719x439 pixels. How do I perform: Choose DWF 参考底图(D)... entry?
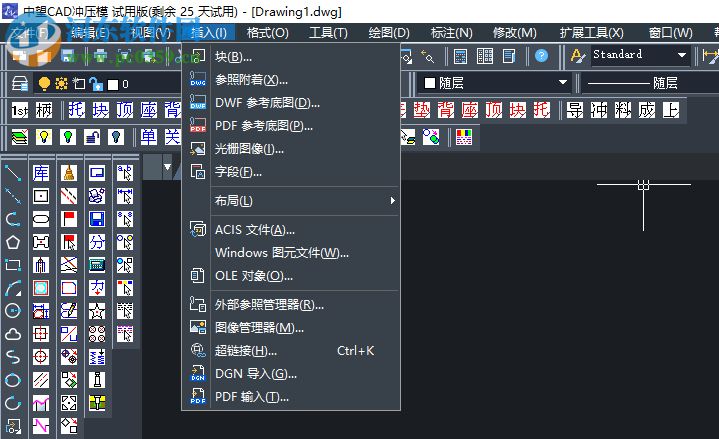click(291, 103)
